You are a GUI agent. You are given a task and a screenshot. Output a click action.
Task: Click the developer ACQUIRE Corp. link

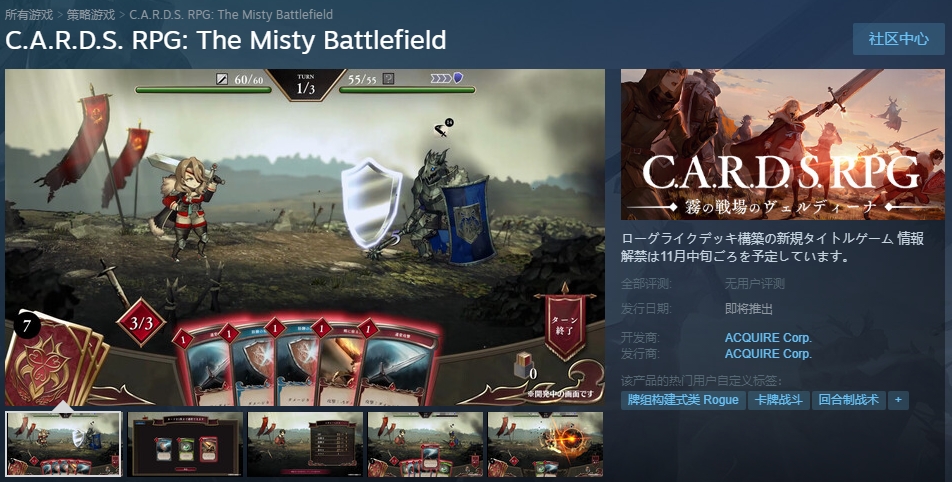(x=768, y=338)
